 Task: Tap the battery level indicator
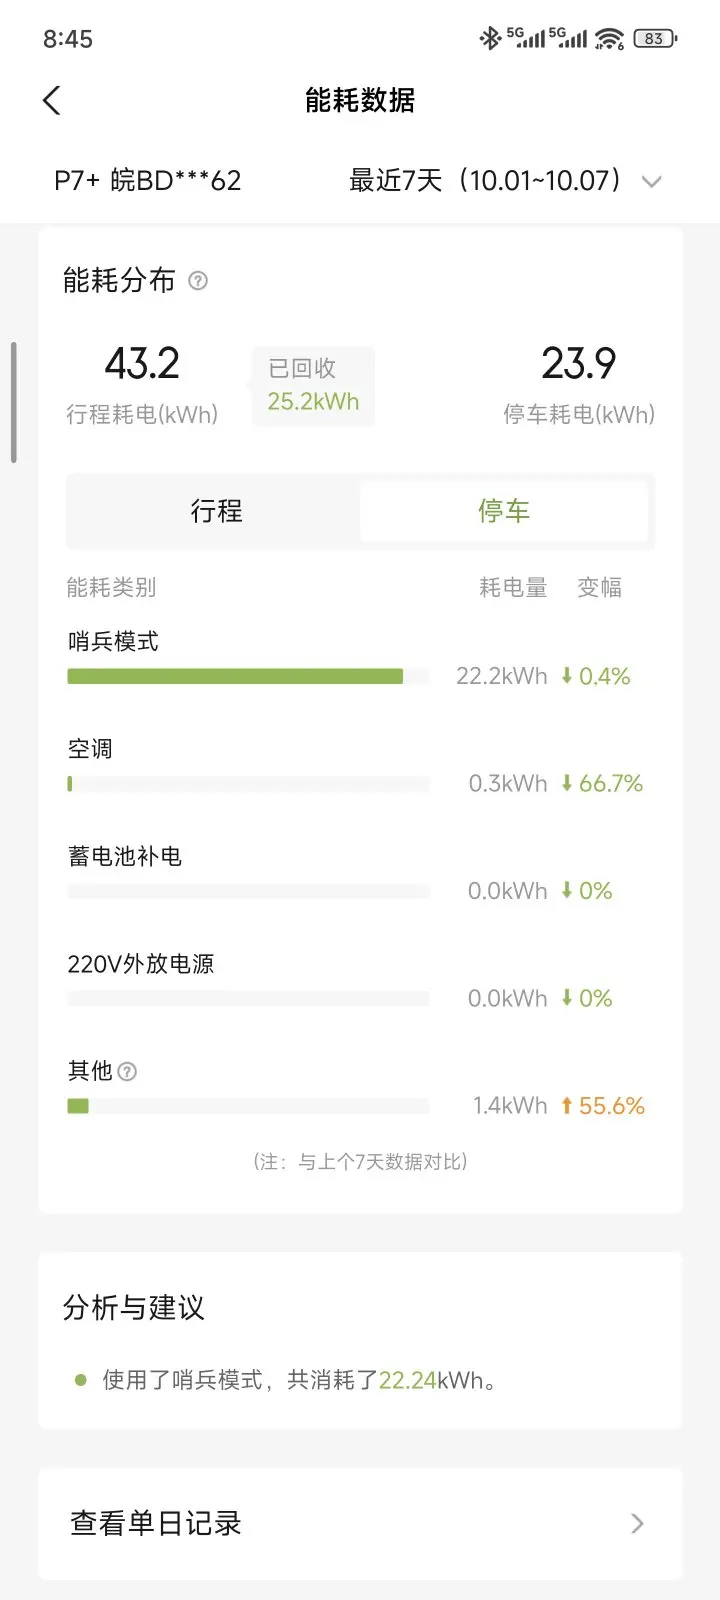(x=654, y=39)
